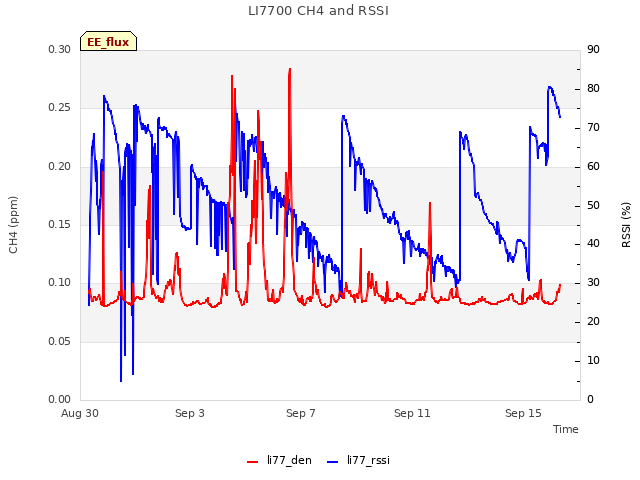Click the red li77_den legend swatch
The image size is (640, 480).
click(x=253, y=462)
